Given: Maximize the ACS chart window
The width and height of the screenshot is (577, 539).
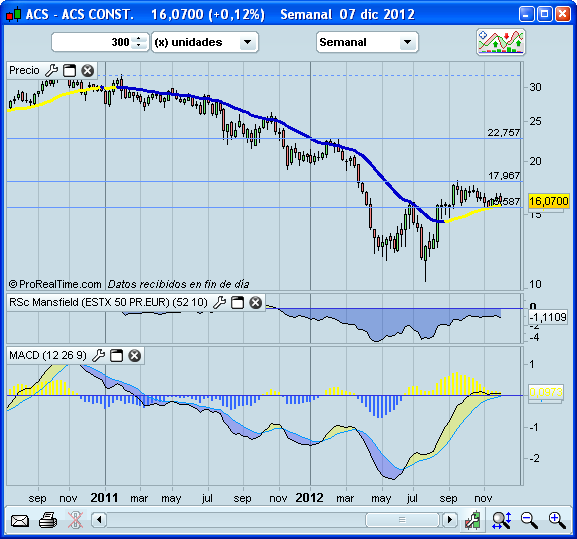Looking at the screenshot, I should (x=545, y=15).
